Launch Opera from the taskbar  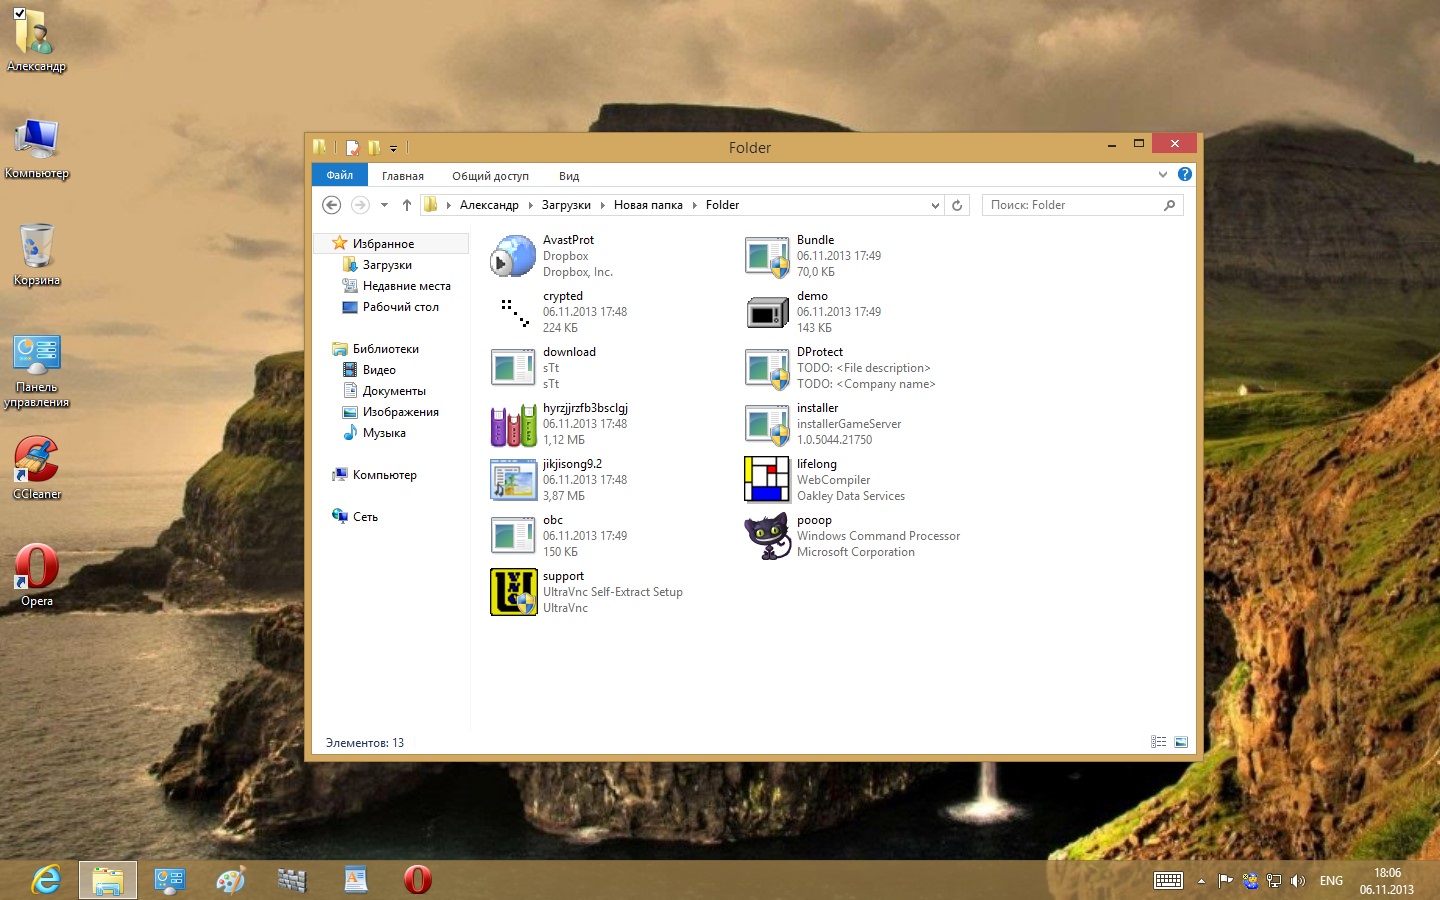click(x=417, y=880)
